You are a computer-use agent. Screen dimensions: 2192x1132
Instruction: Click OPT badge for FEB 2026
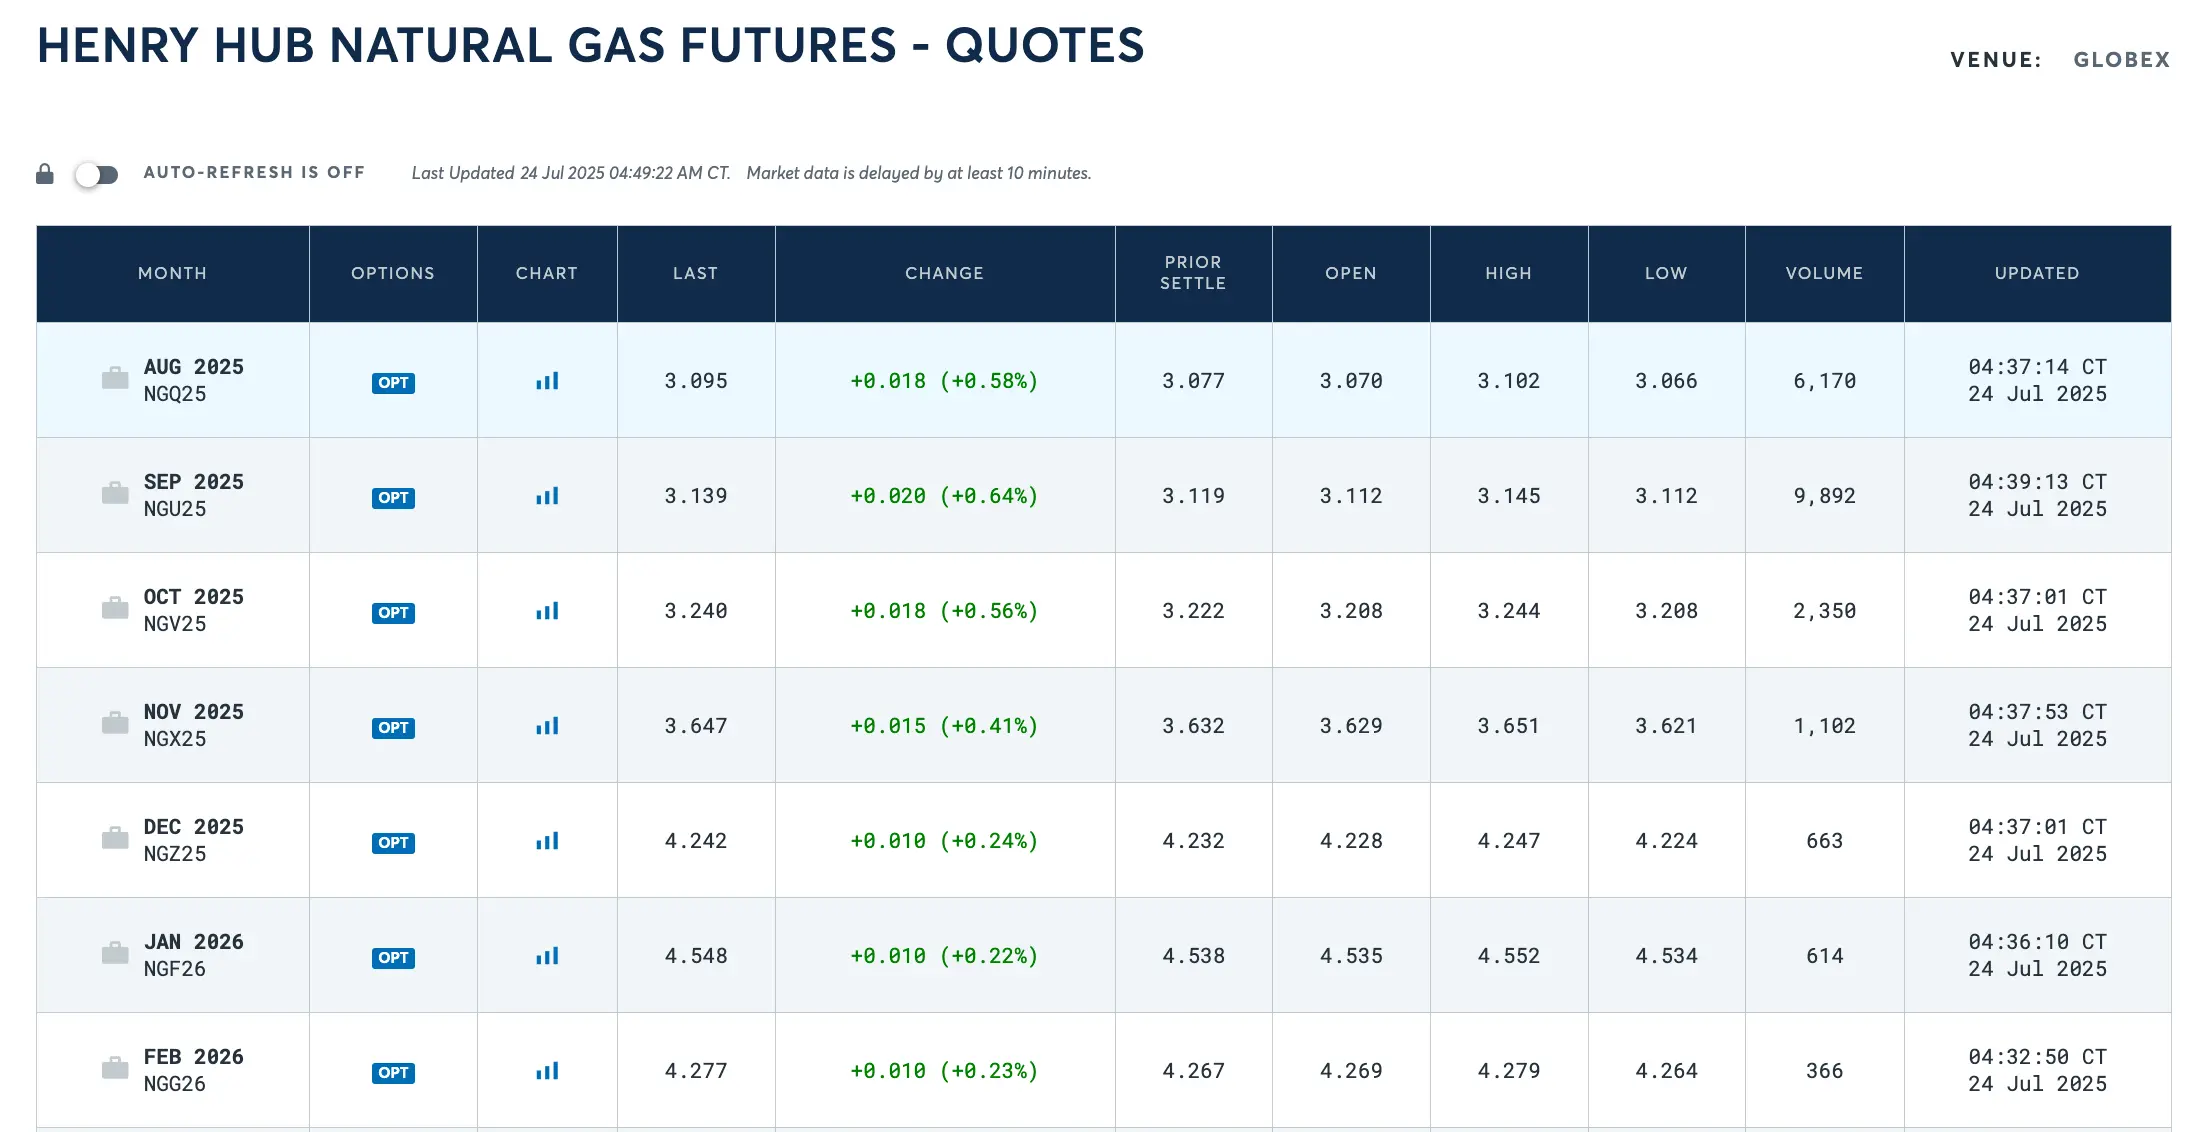coord(393,1072)
